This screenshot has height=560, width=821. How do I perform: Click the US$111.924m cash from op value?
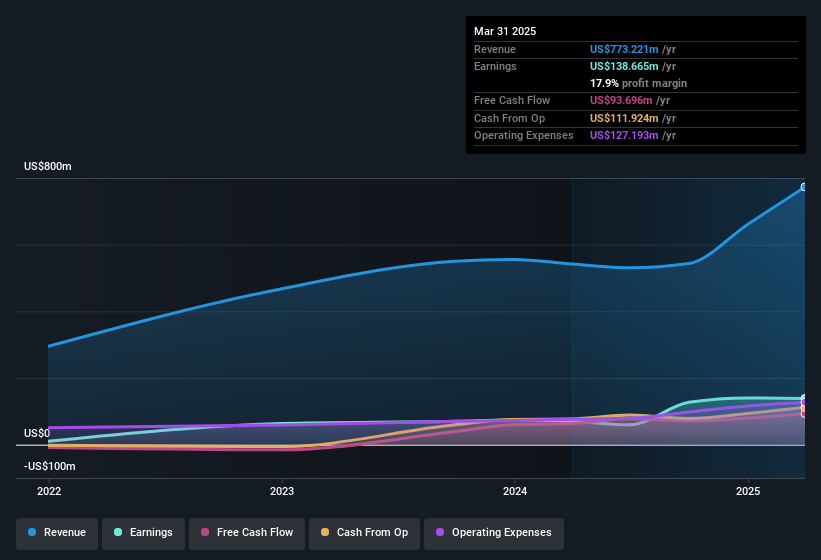624,118
